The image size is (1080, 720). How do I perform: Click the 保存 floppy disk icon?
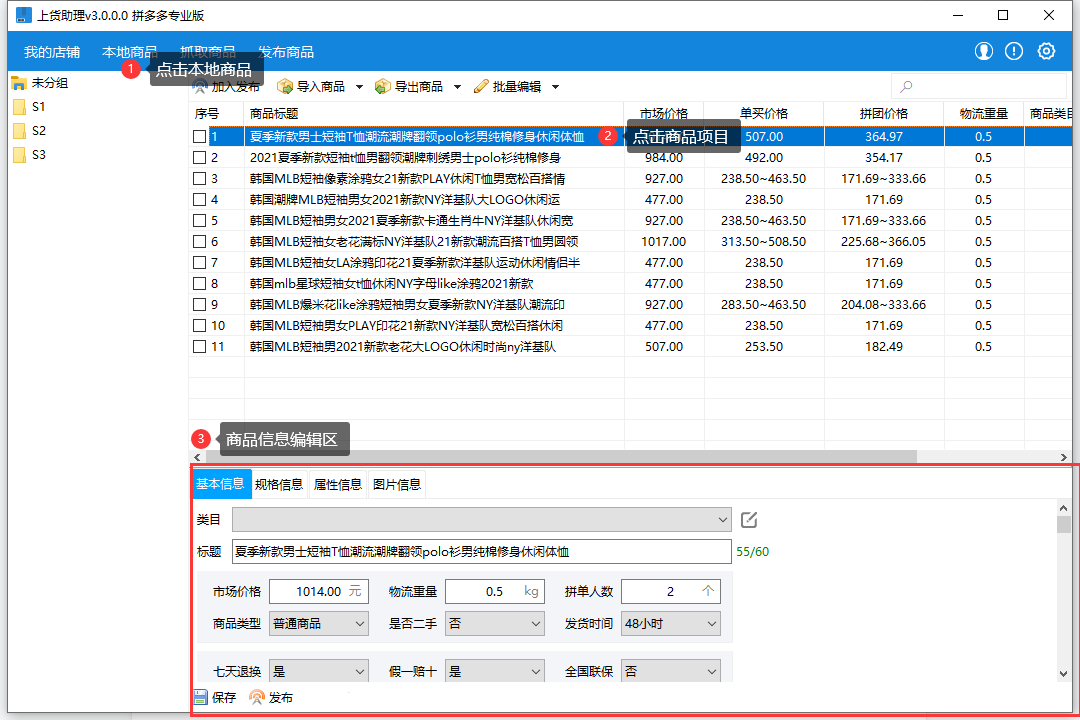pos(200,697)
